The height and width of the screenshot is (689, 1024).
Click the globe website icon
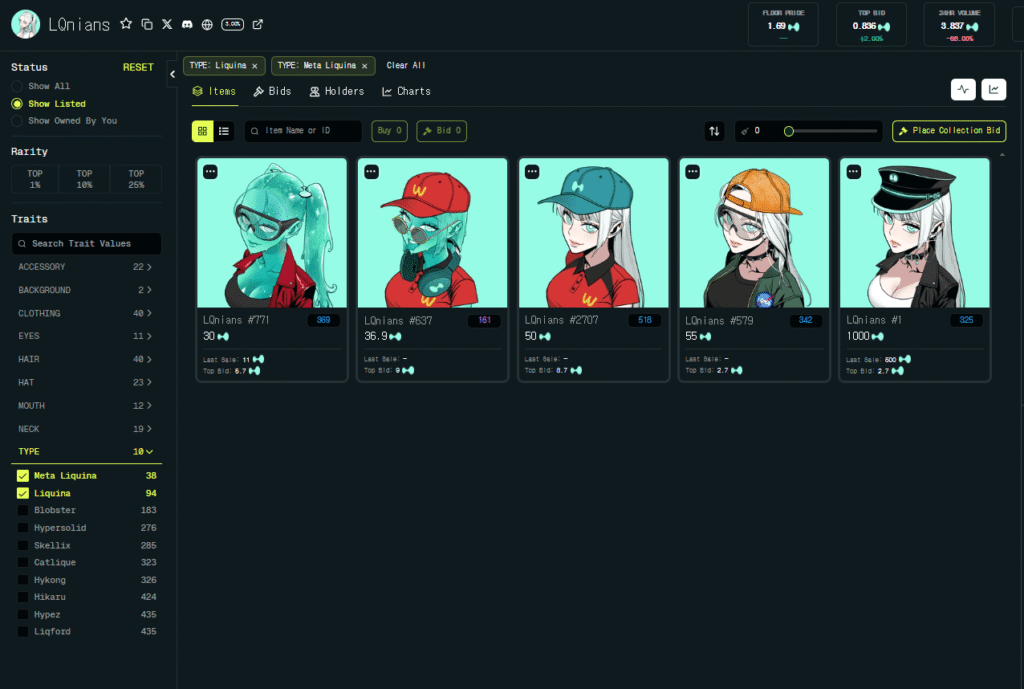[207, 24]
